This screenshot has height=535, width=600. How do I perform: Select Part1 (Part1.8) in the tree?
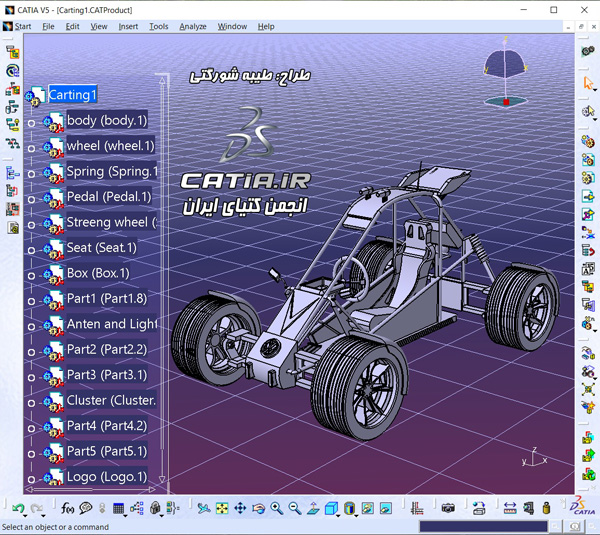[107, 298]
